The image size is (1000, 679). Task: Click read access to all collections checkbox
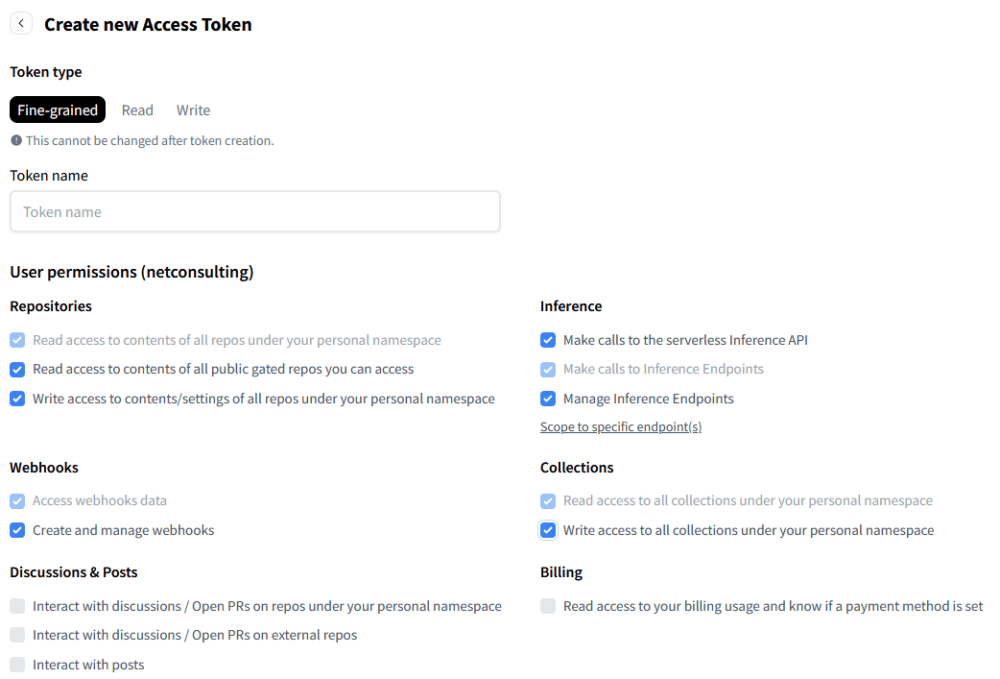548,500
